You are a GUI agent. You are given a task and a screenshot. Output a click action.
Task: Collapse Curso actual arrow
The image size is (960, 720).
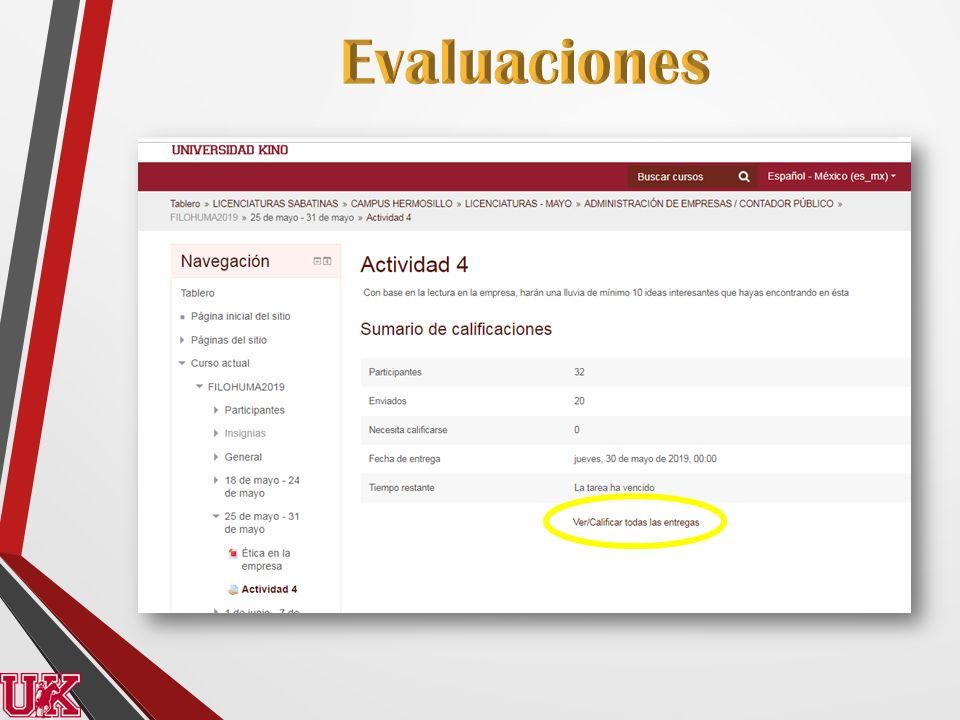(x=182, y=363)
